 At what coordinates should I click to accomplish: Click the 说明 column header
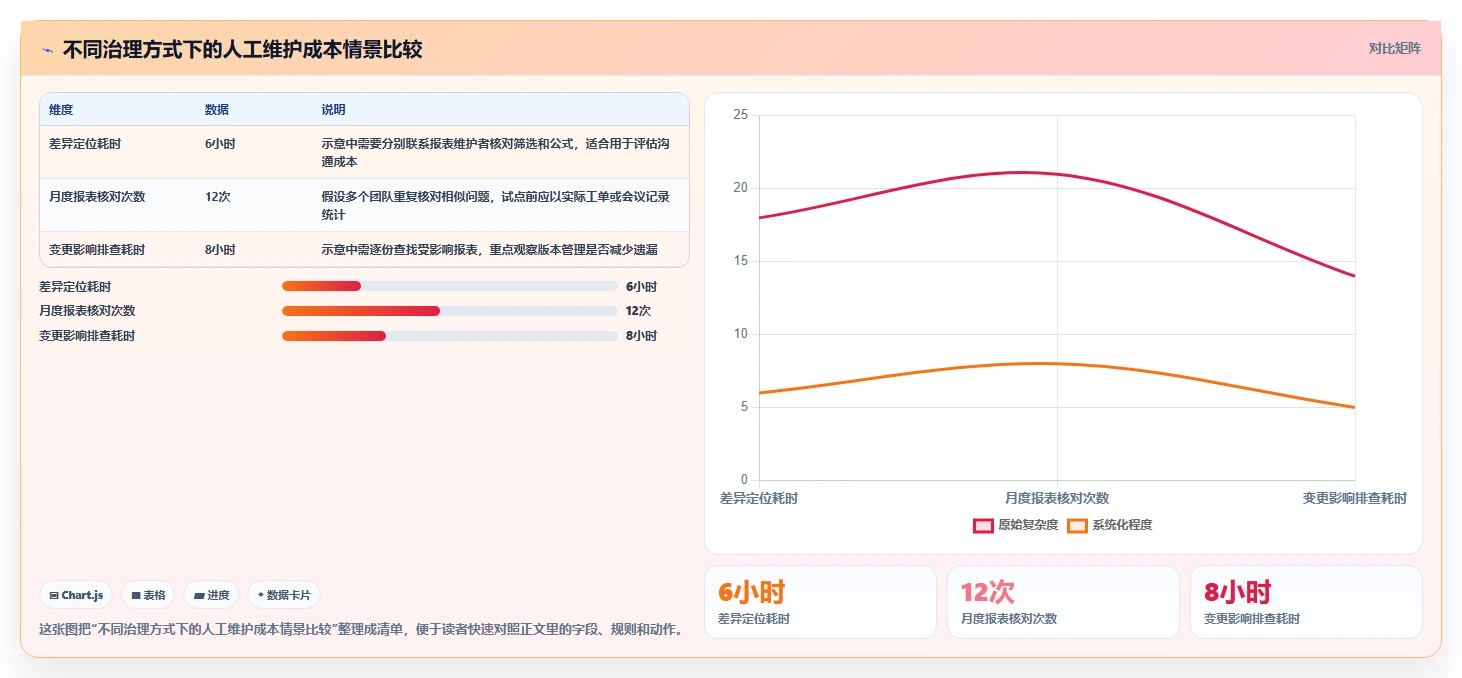333,110
